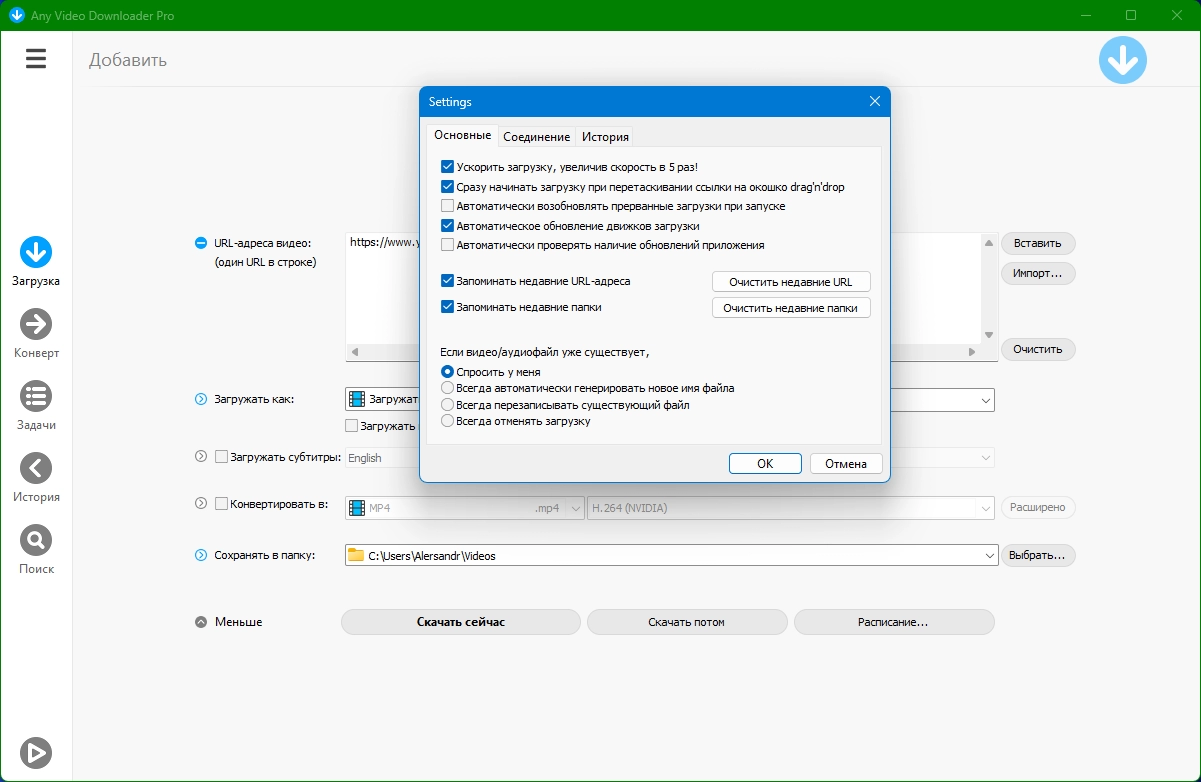Open the Поиск section in sidebar
The height and width of the screenshot is (782, 1201).
tap(36, 549)
